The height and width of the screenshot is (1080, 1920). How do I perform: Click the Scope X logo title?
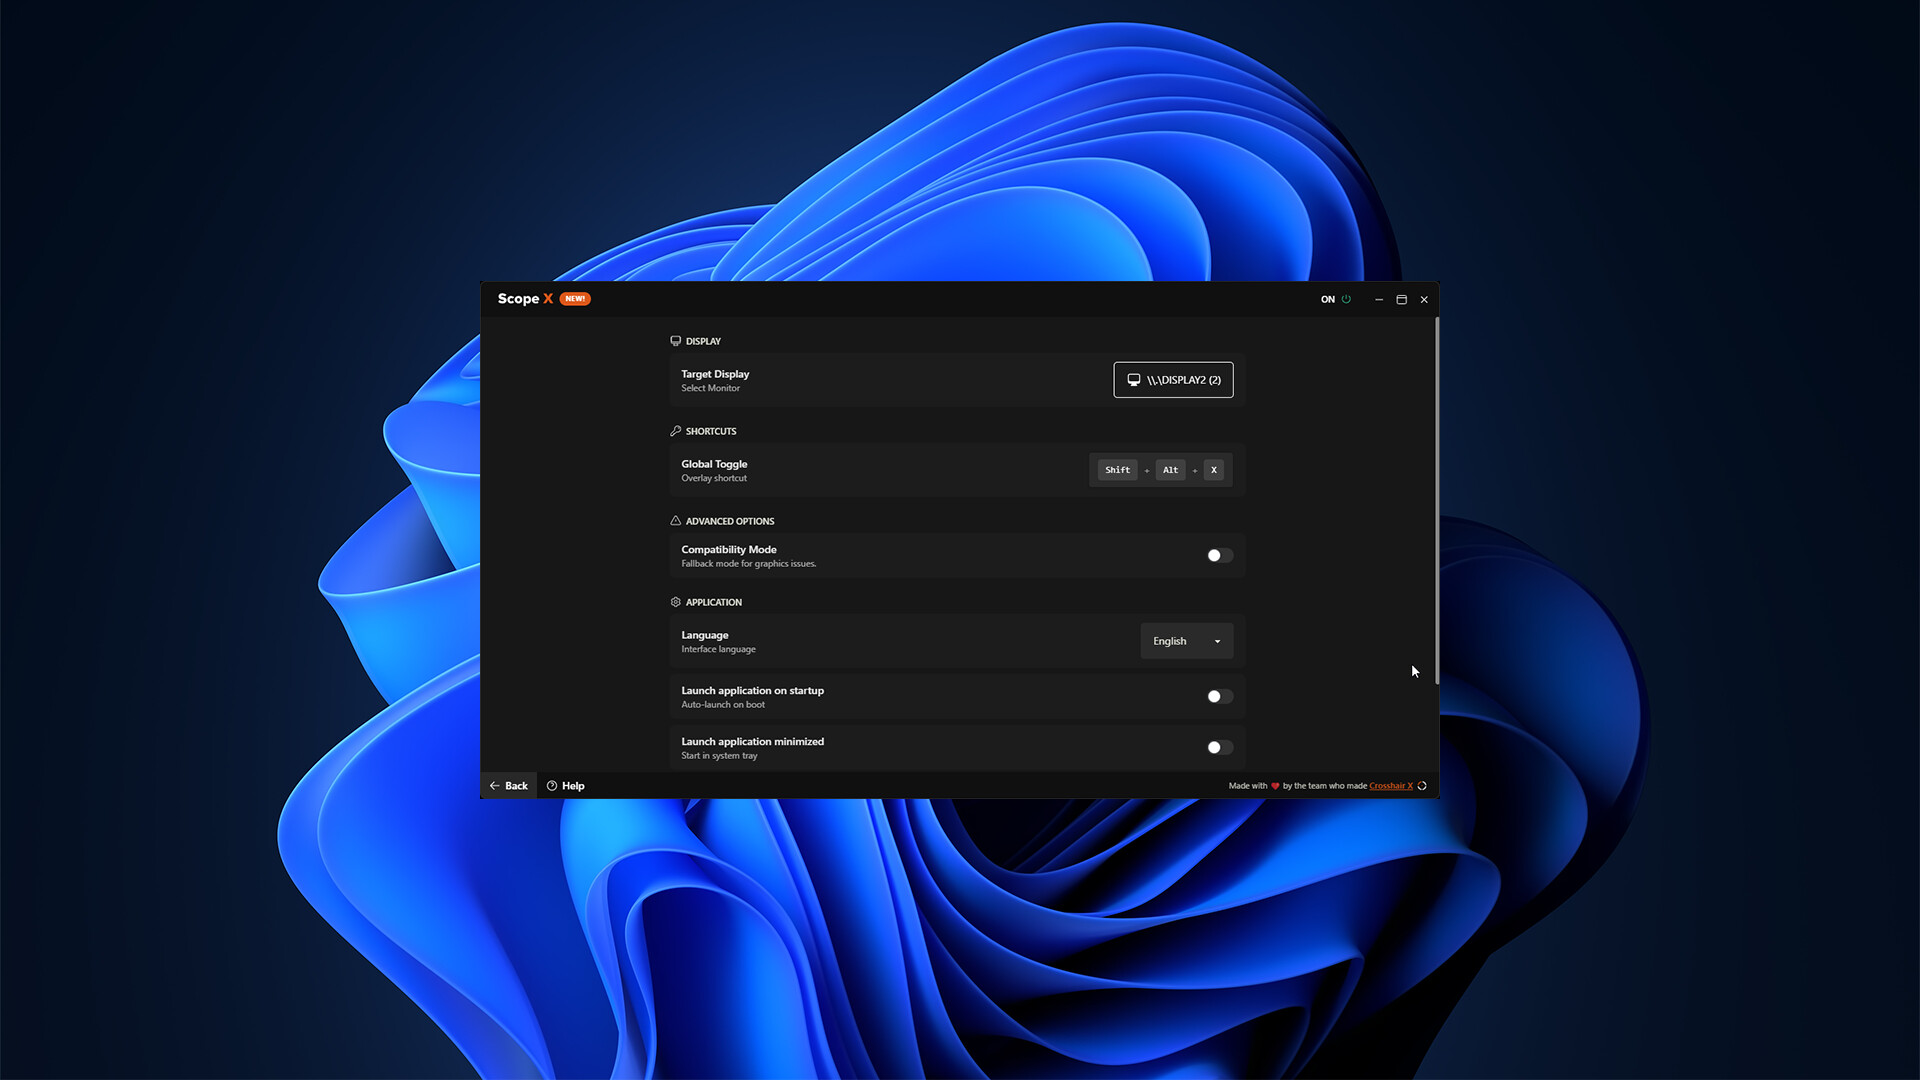click(x=525, y=299)
